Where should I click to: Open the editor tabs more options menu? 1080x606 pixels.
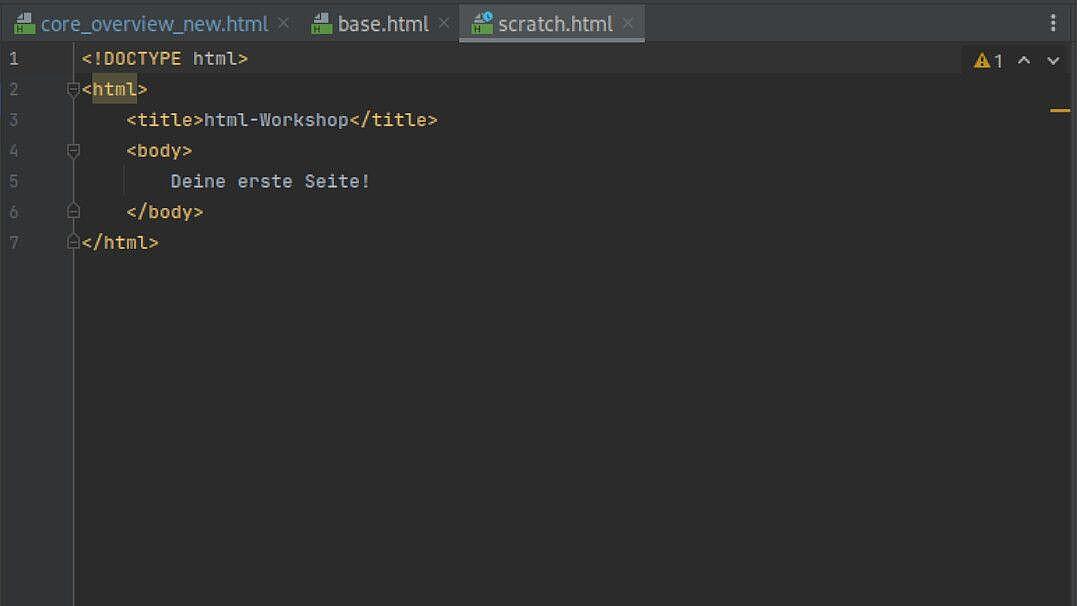tap(1053, 23)
